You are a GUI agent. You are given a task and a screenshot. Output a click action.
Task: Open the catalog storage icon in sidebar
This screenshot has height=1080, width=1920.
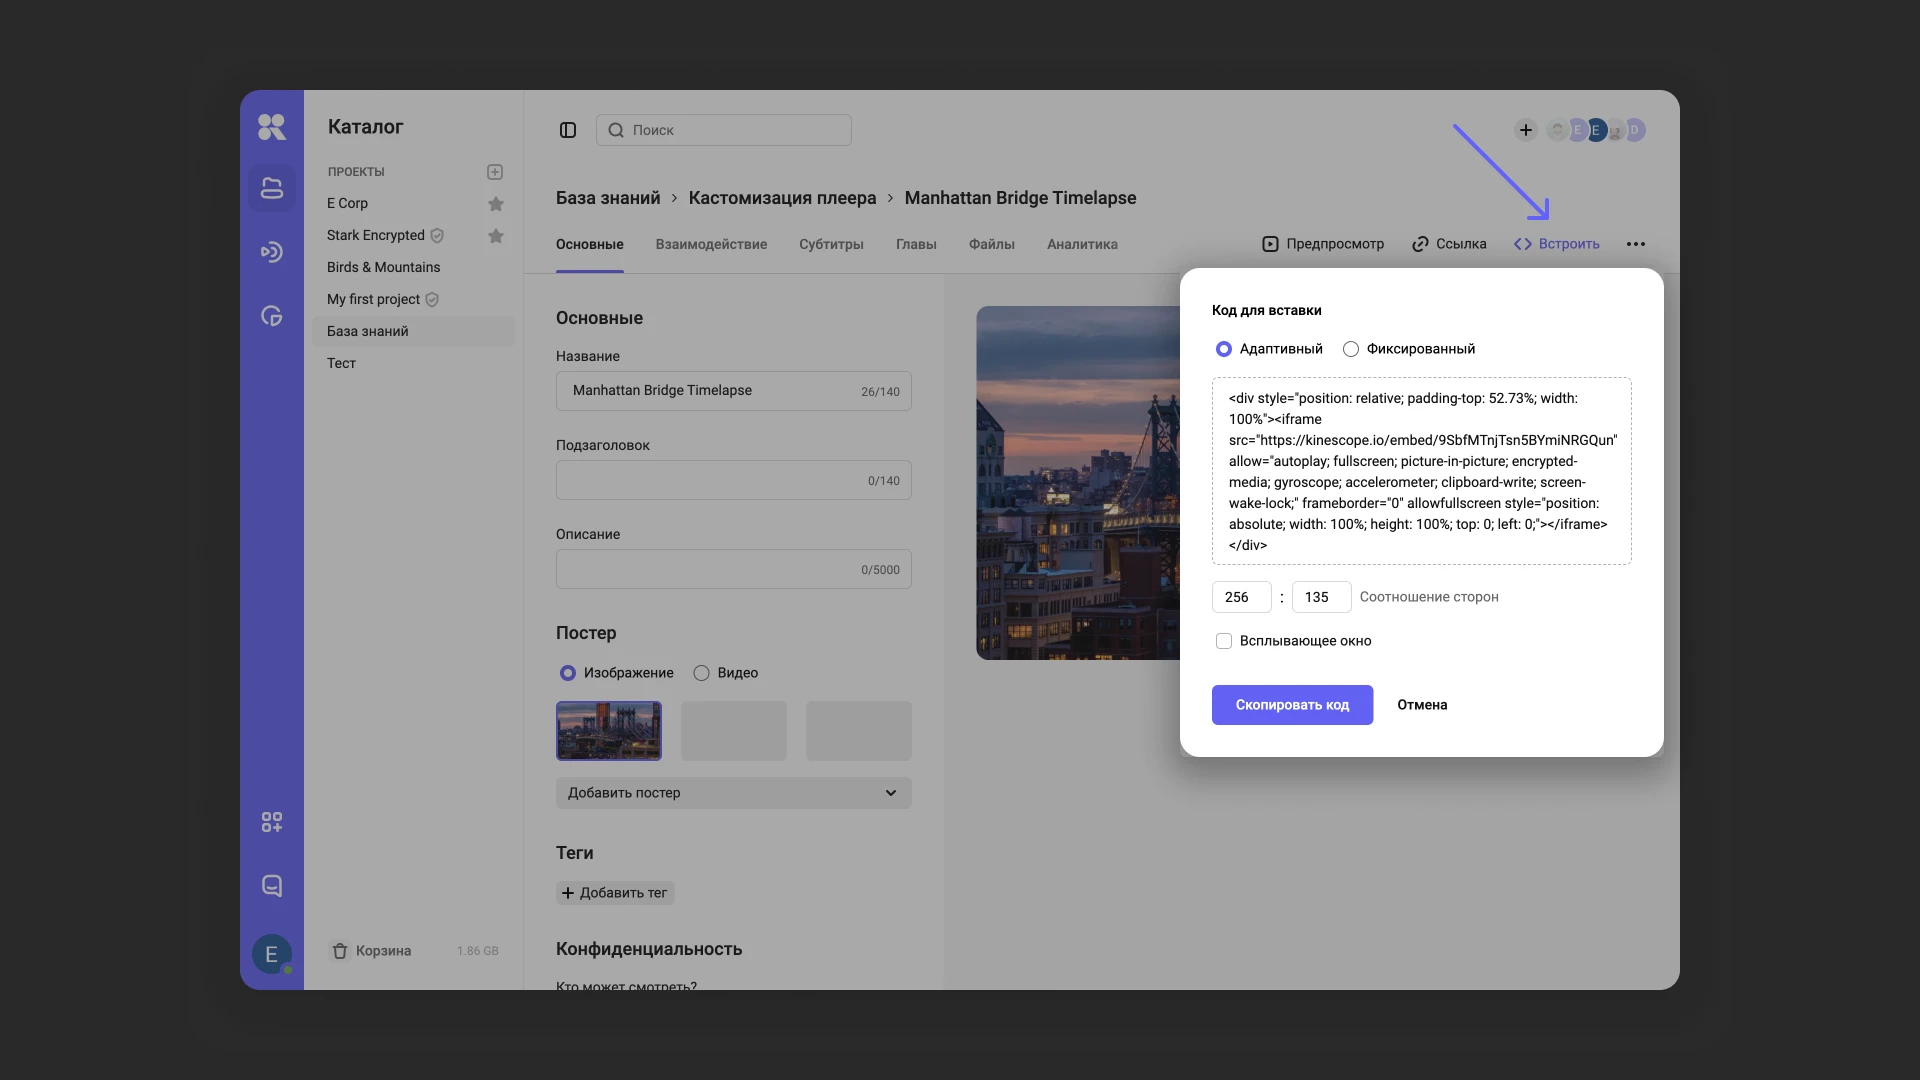(x=271, y=188)
